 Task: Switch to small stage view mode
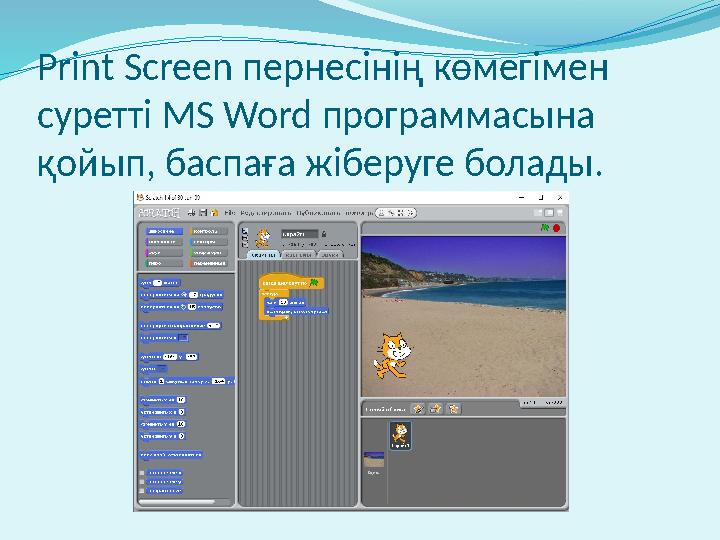pyautogui.click(x=538, y=213)
